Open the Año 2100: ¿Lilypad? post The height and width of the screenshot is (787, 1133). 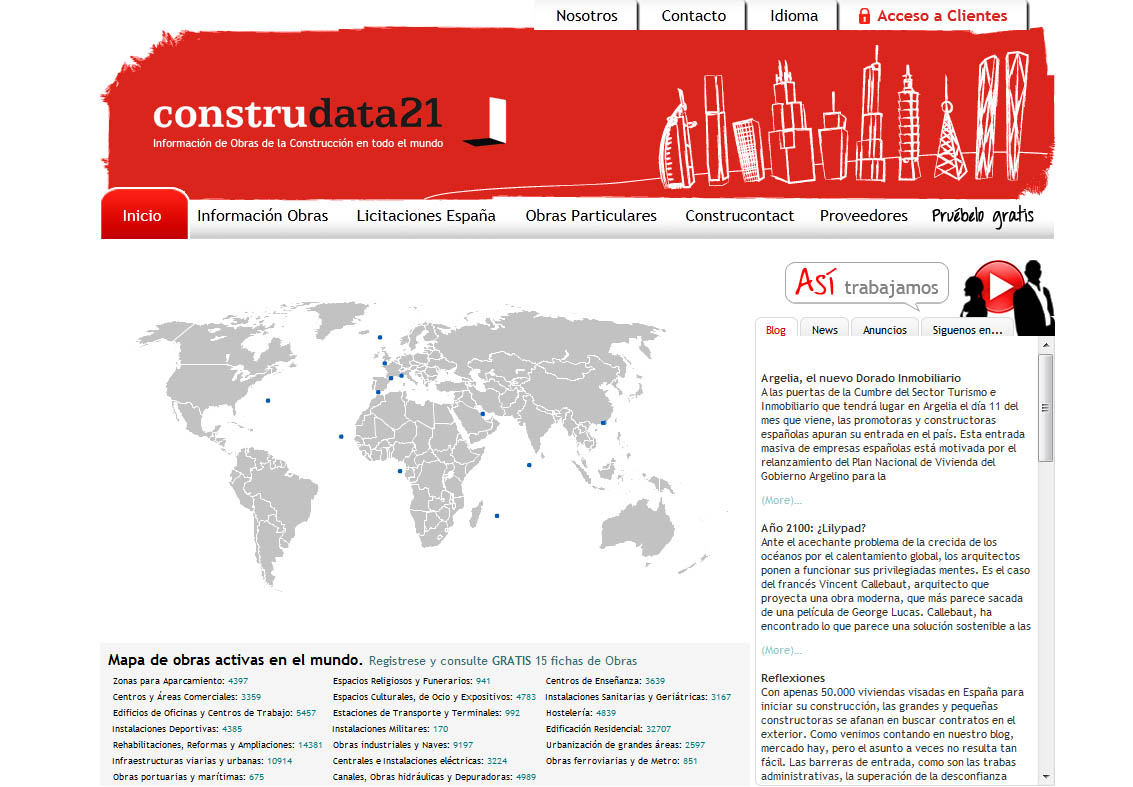pos(813,528)
